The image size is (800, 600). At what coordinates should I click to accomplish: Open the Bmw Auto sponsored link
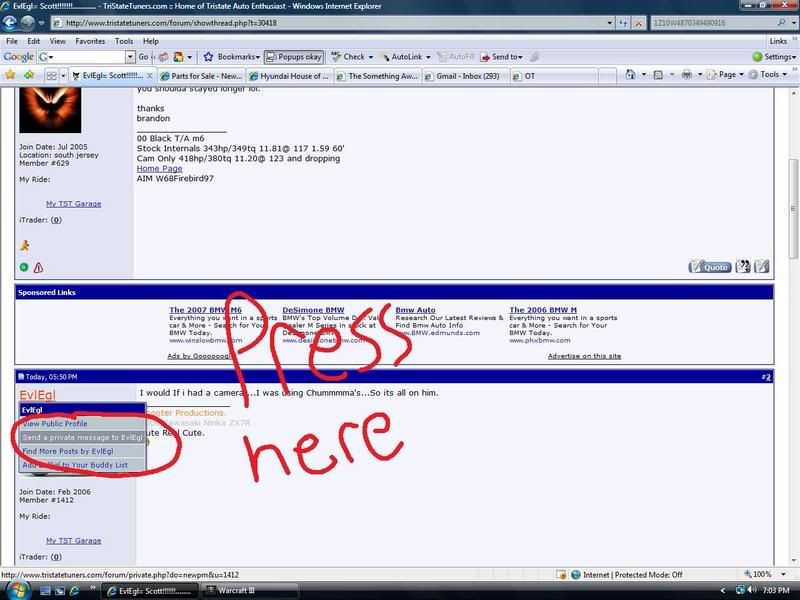[415, 310]
